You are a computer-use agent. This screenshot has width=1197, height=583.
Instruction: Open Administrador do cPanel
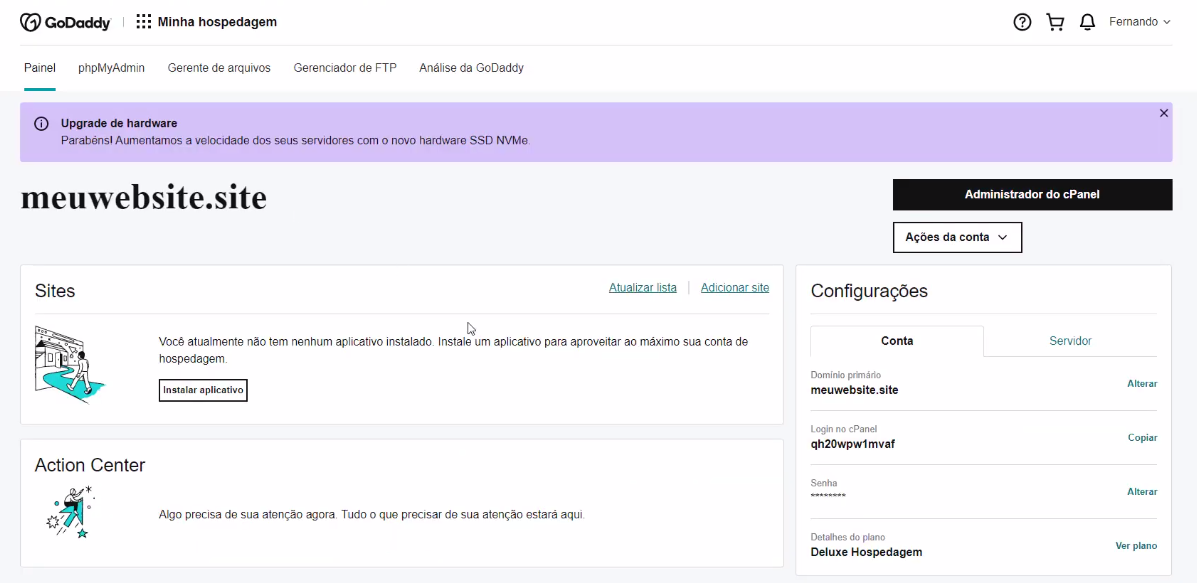1032,195
